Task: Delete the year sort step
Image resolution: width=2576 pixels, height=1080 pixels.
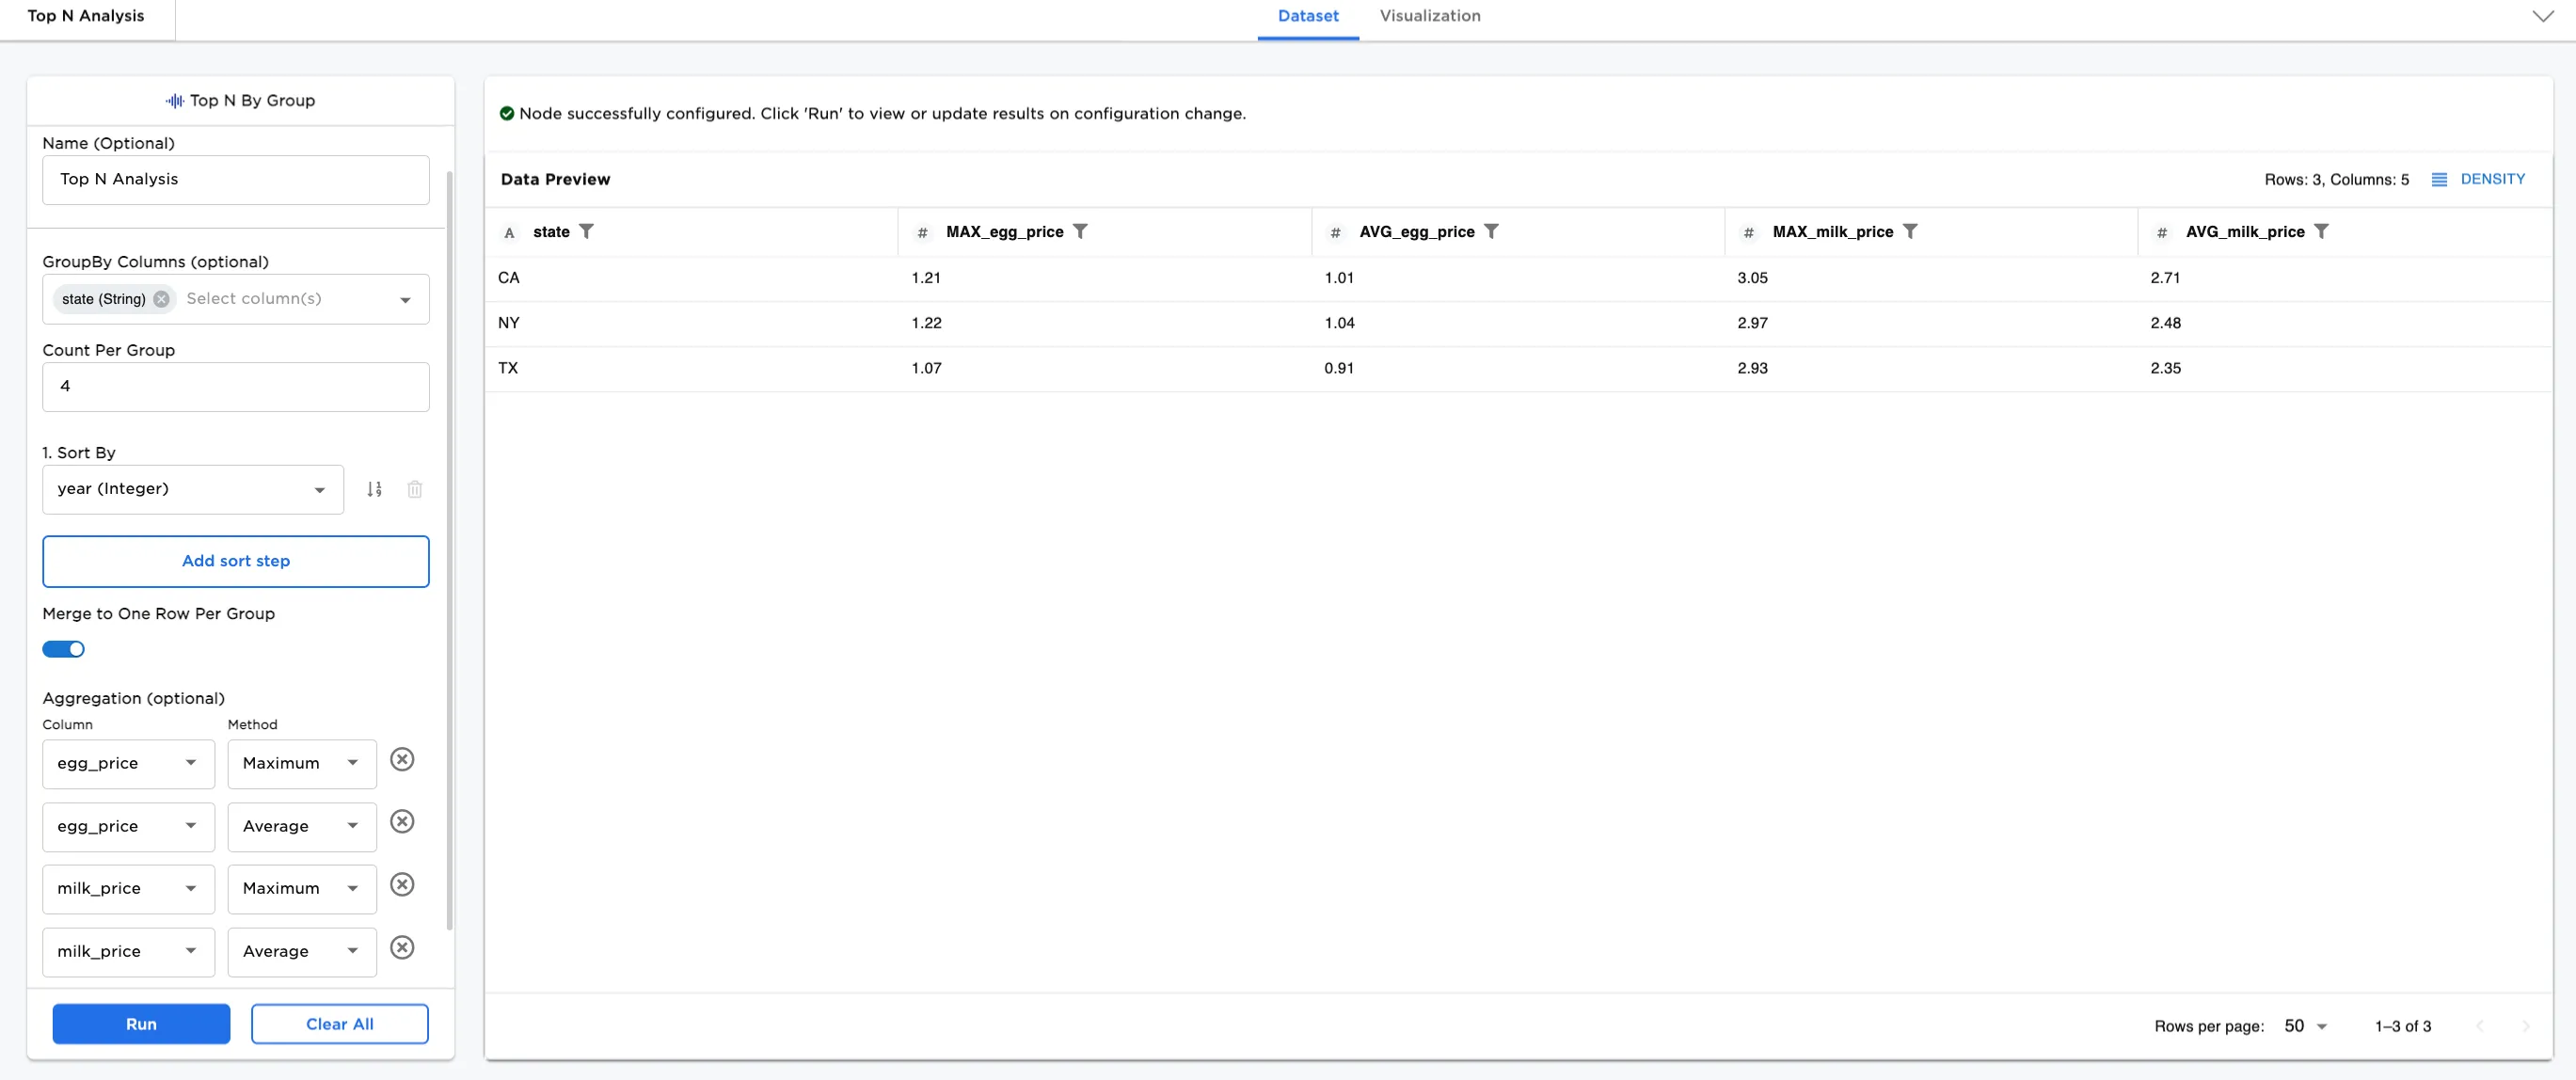Action: [415, 489]
